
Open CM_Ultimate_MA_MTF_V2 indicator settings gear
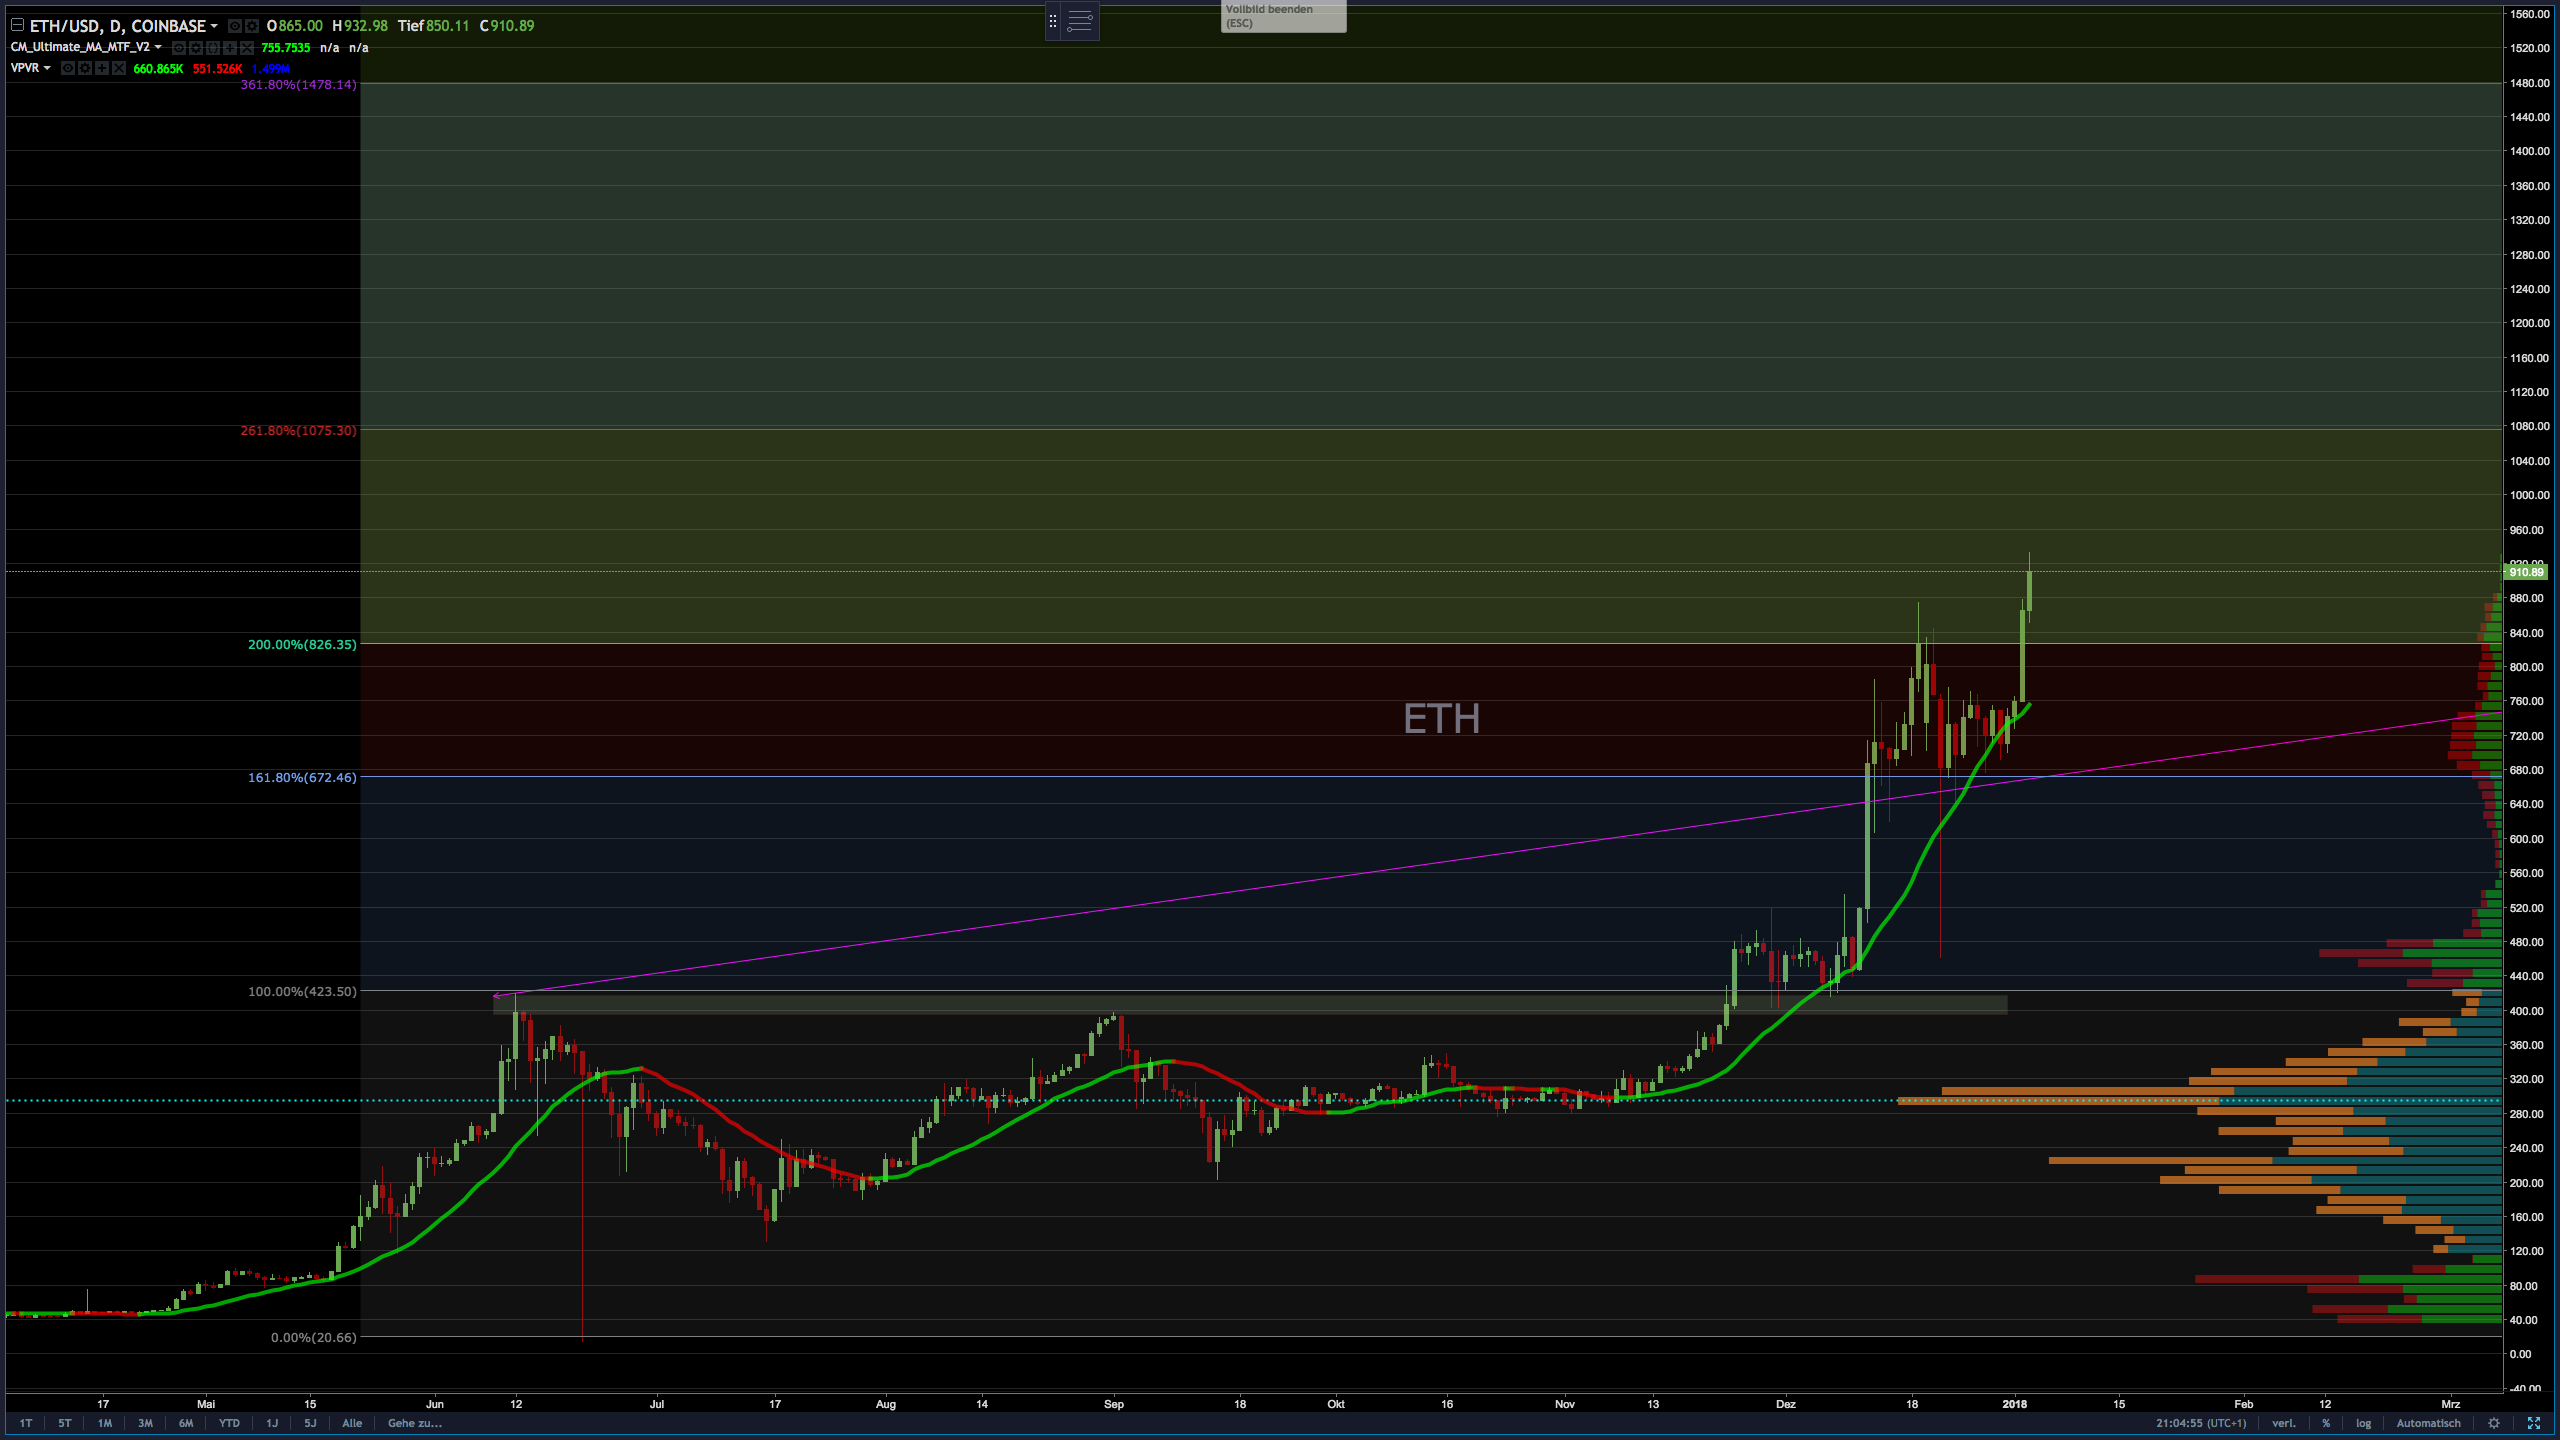pos(196,48)
